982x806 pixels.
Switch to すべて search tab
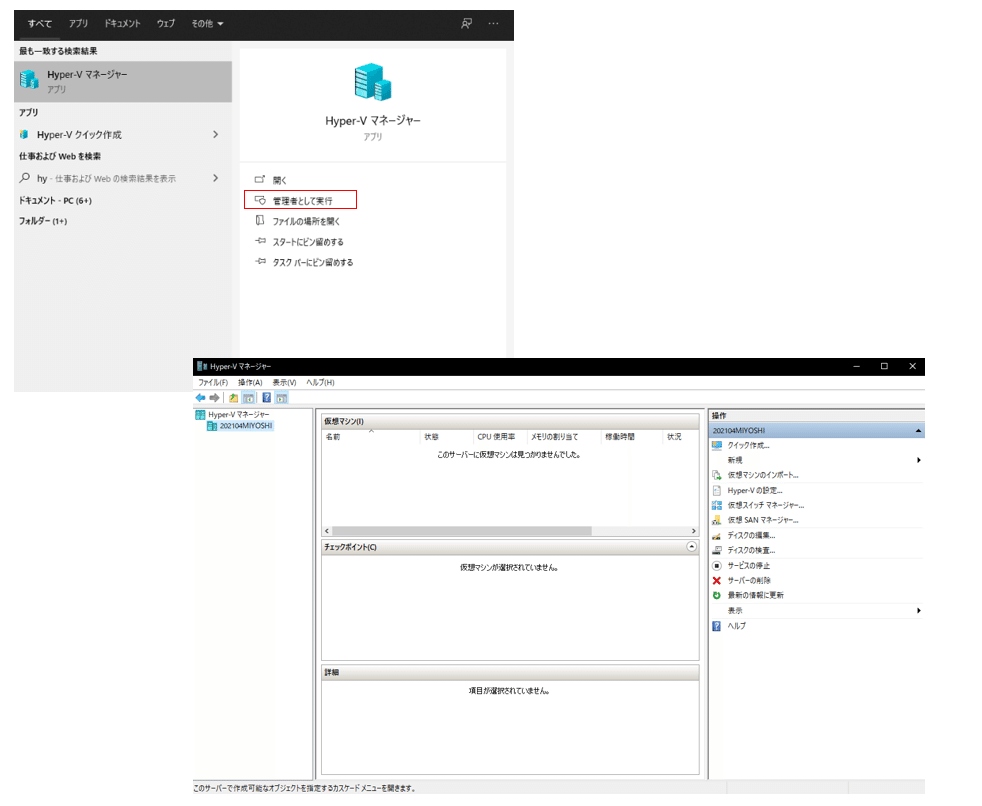coord(39,24)
